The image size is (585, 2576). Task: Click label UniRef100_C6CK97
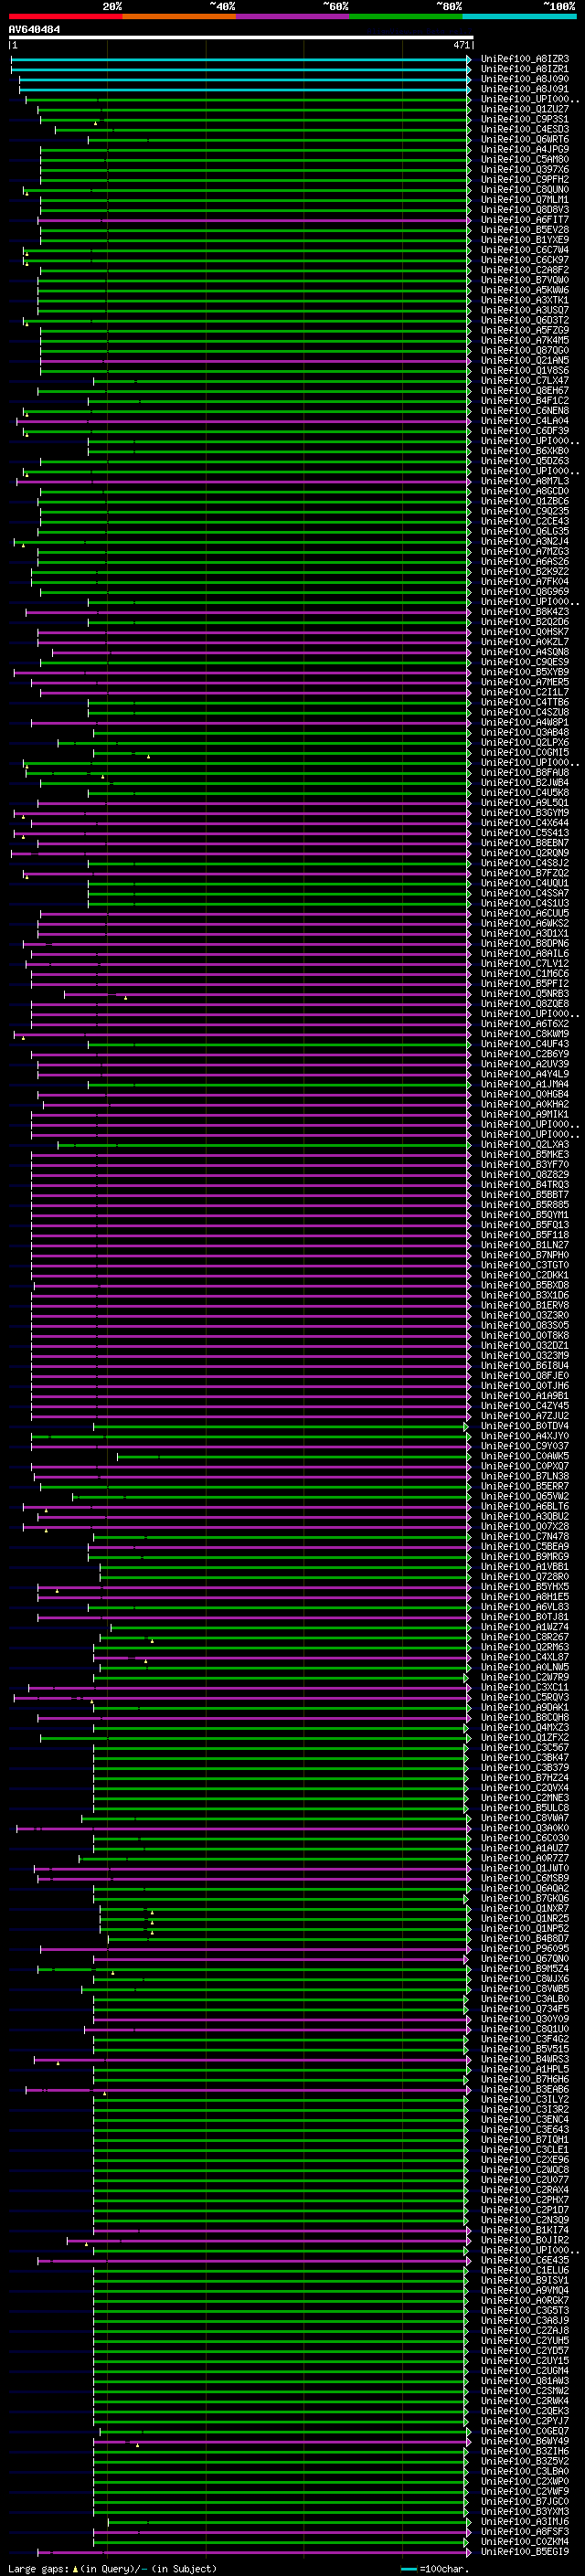point(525,260)
